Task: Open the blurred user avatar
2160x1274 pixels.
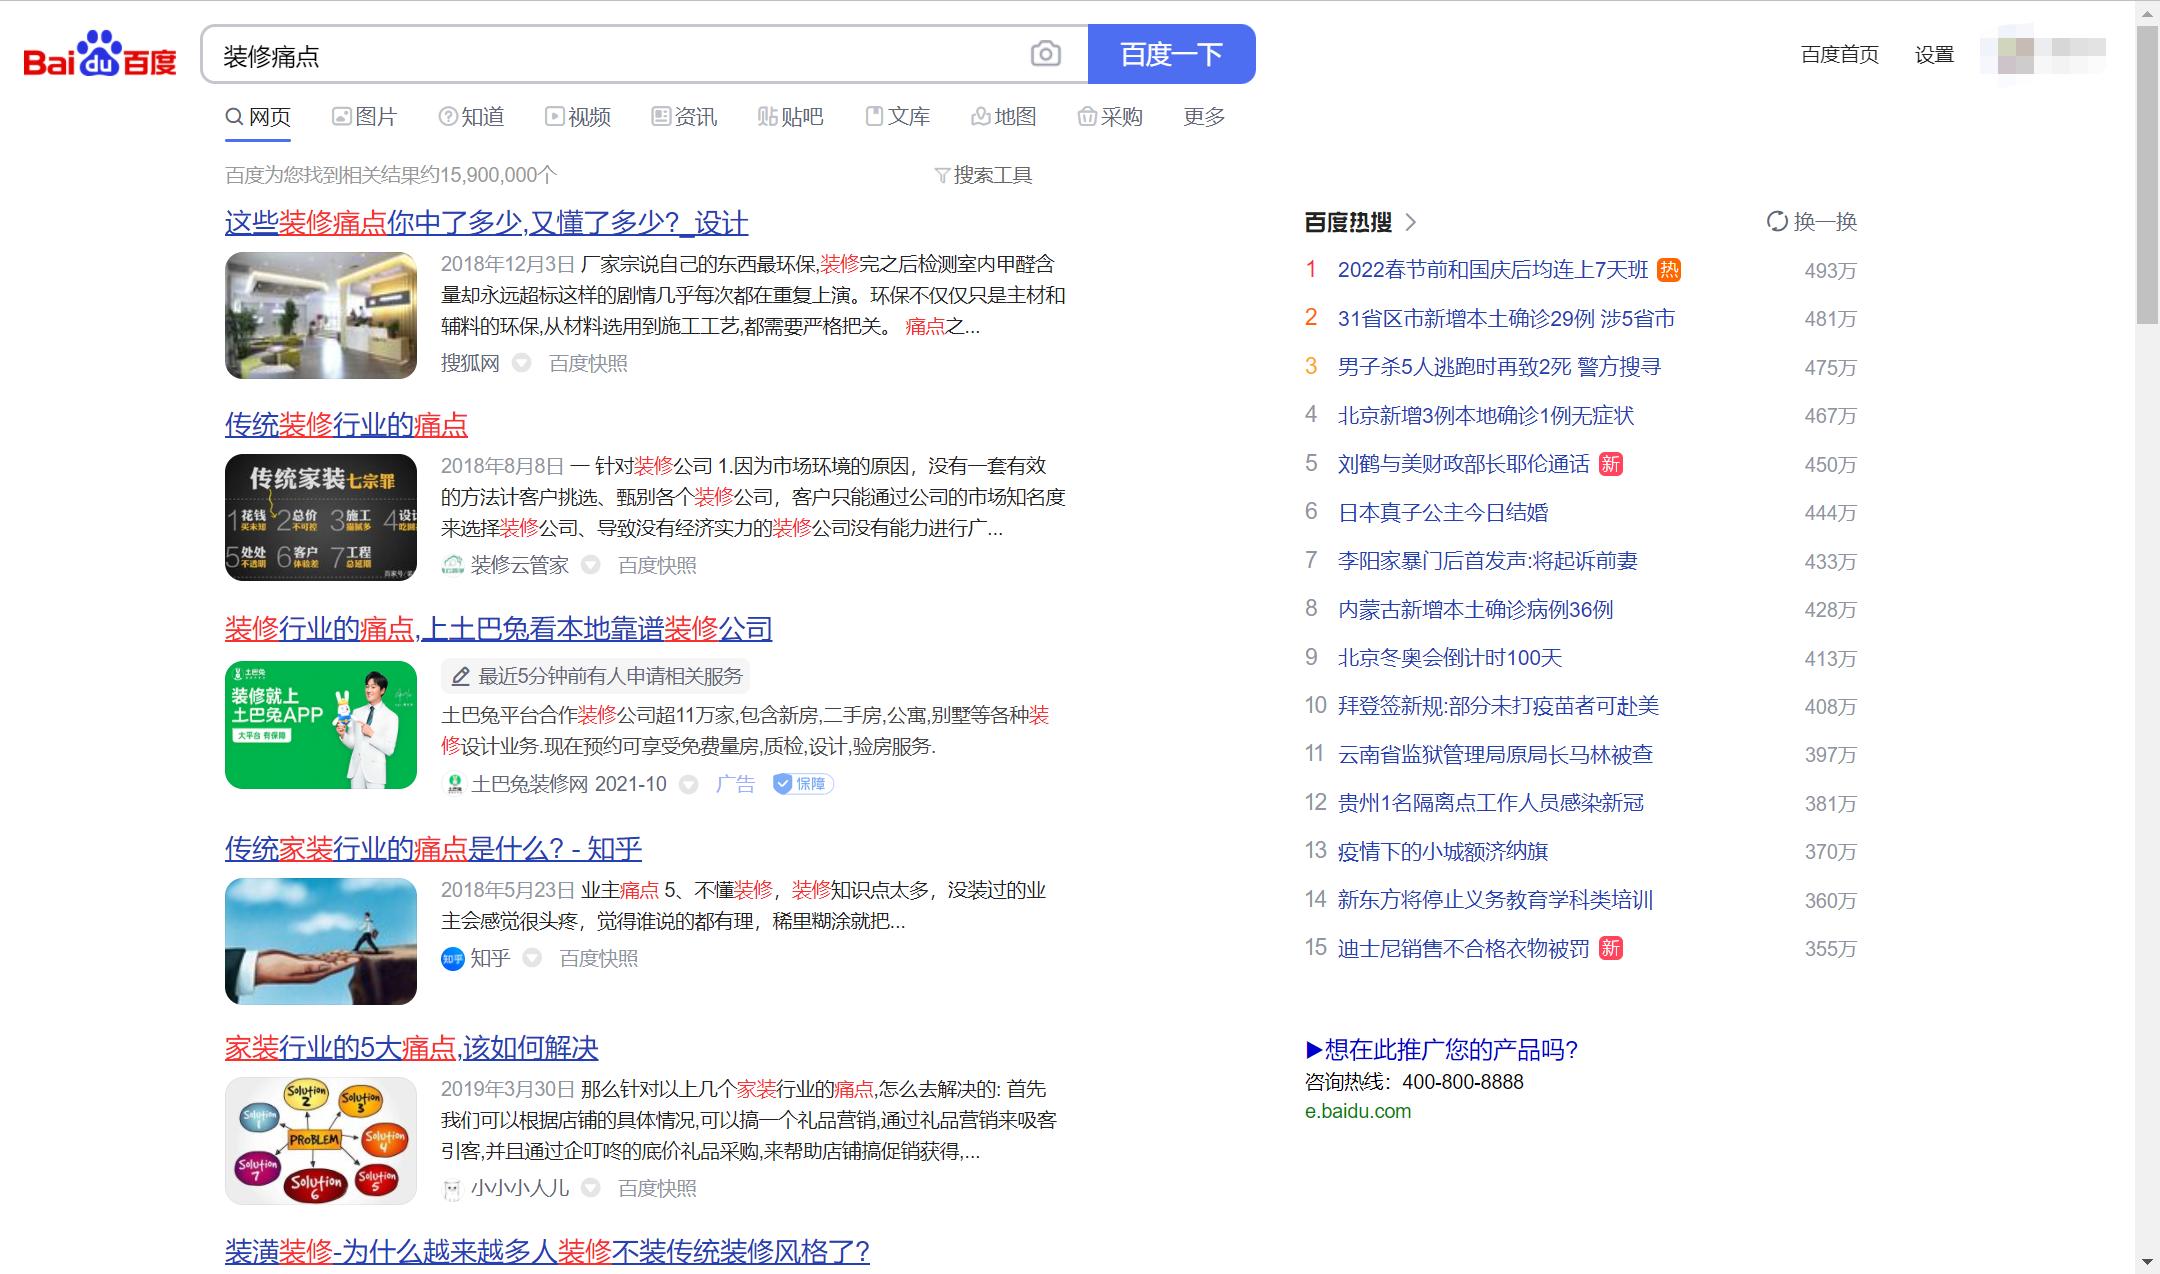Action: [2043, 54]
